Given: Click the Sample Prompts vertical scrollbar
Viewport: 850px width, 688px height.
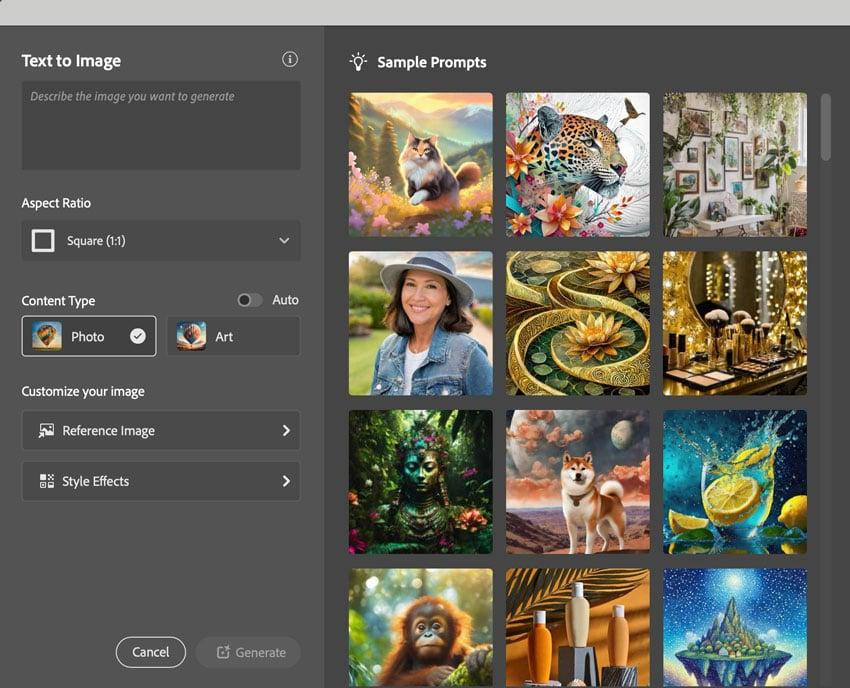Looking at the screenshot, I should tap(826, 127).
